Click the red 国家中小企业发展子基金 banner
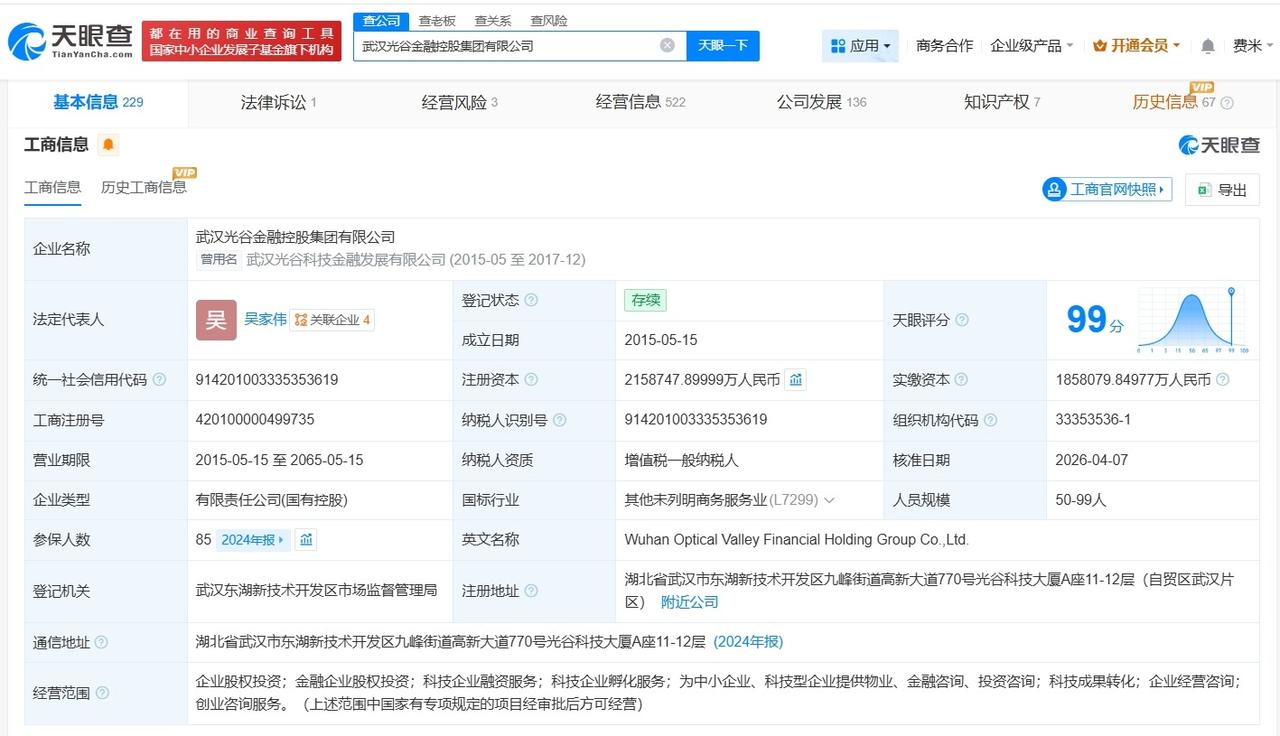 242,41
